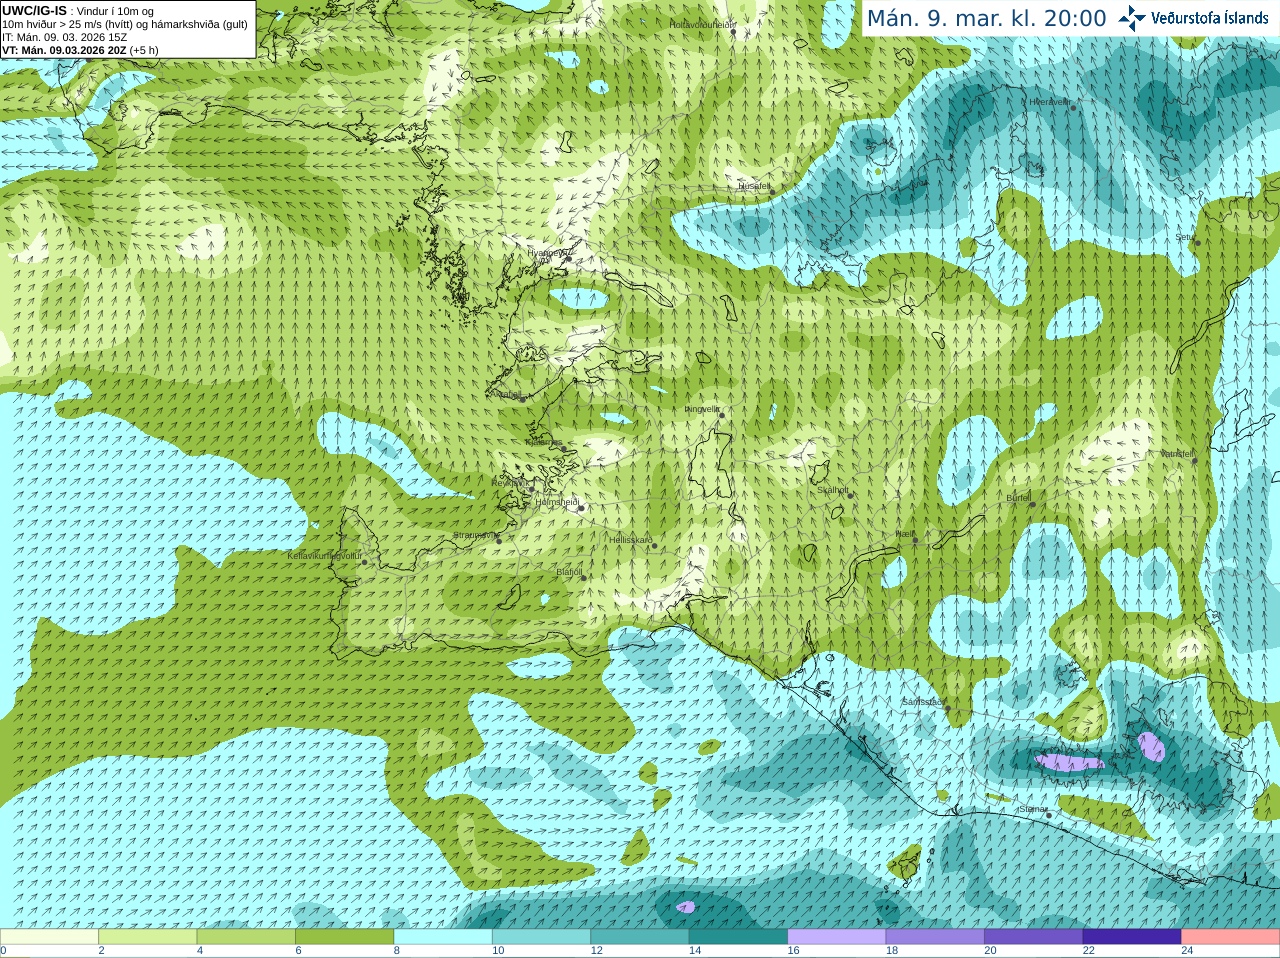Click the 12–14 m/s teal legend swatch
The width and height of the screenshot is (1280, 958).
[x=640, y=937]
